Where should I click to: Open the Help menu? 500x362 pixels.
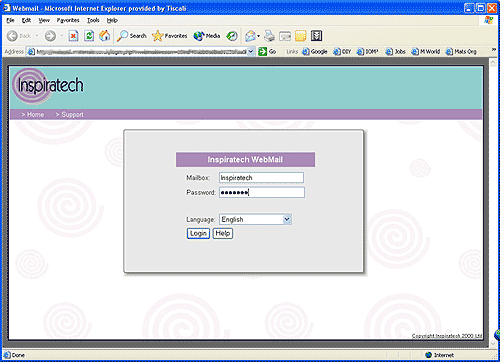pyautogui.click(x=112, y=20)
